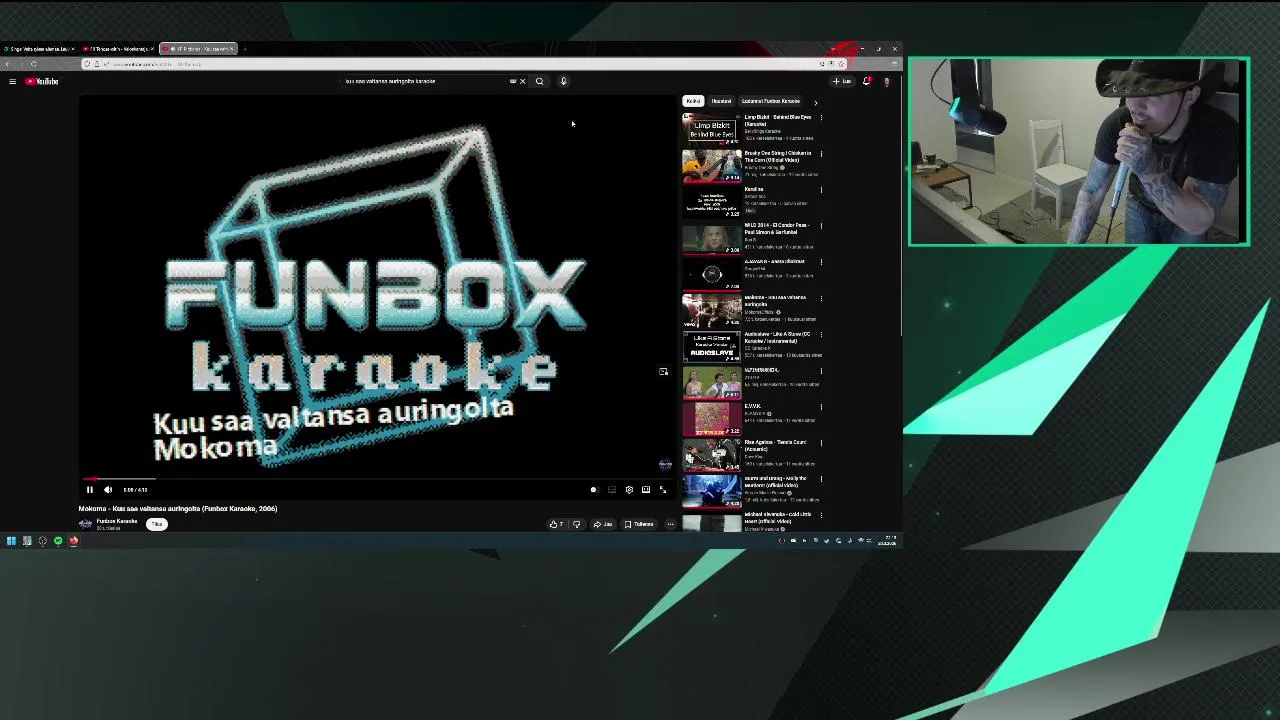Image resolution: width=1280 pixels, height=720 pixels.
Task: Open the Luo create button
Action: coord(842,81)
